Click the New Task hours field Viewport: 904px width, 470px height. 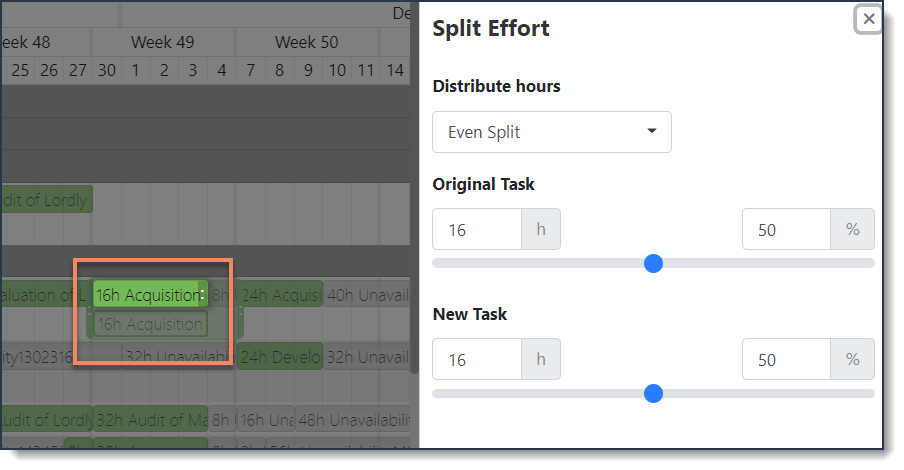click(x=477, y=359)
